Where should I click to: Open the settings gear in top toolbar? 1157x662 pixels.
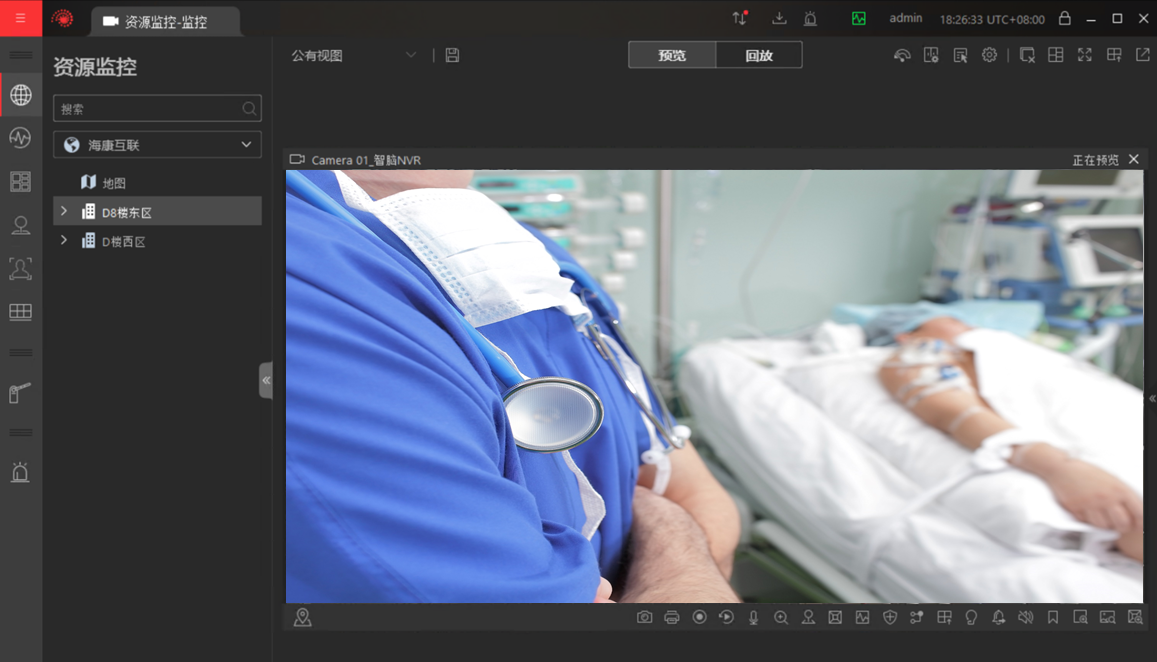(989, 55)
